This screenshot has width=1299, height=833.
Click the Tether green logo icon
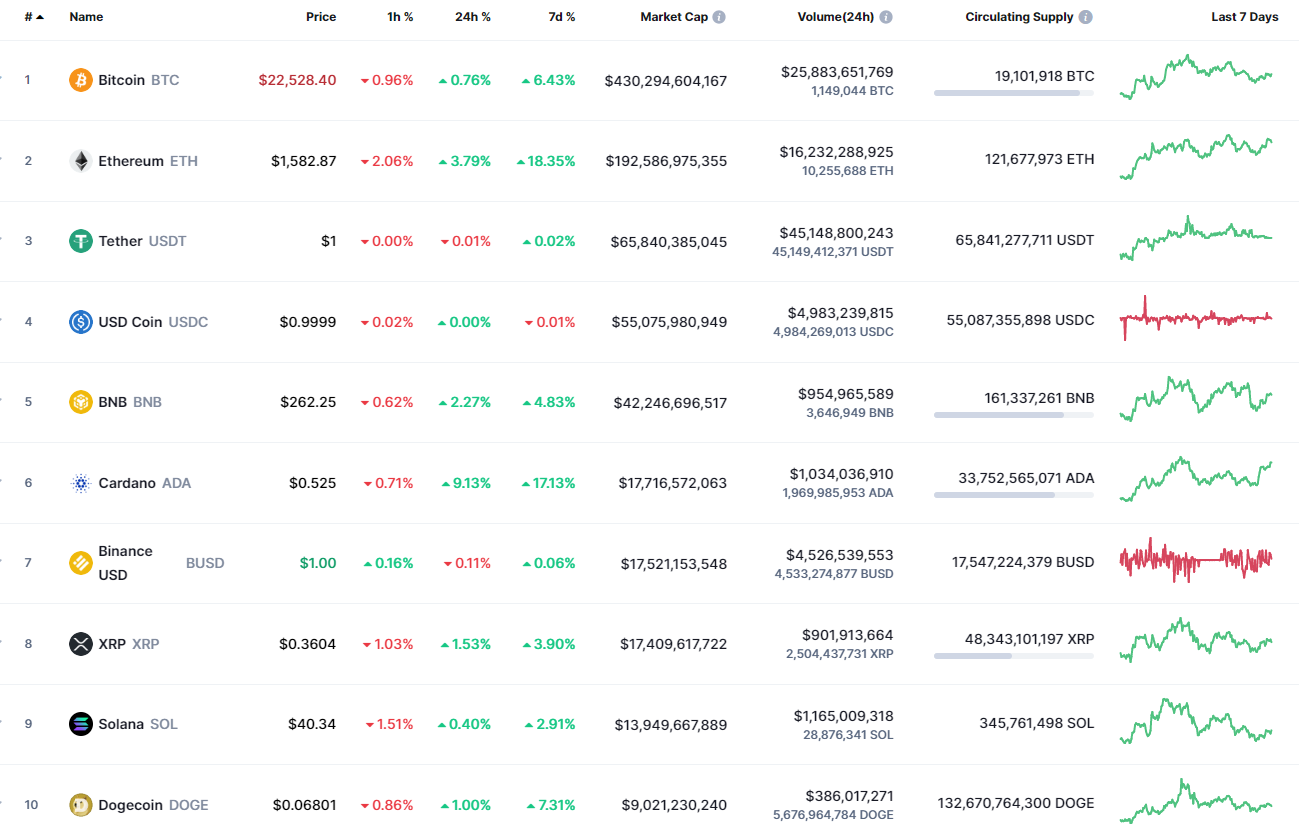(x=81, y=241)
